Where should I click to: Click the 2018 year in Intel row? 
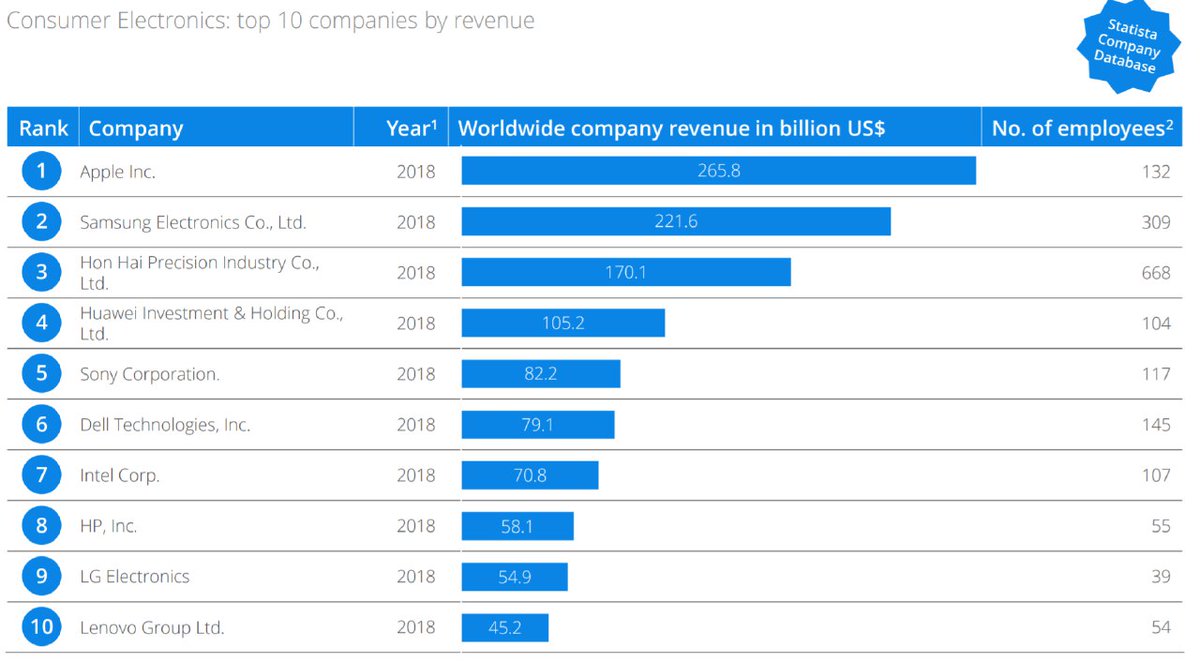click(x=416, y=476)
